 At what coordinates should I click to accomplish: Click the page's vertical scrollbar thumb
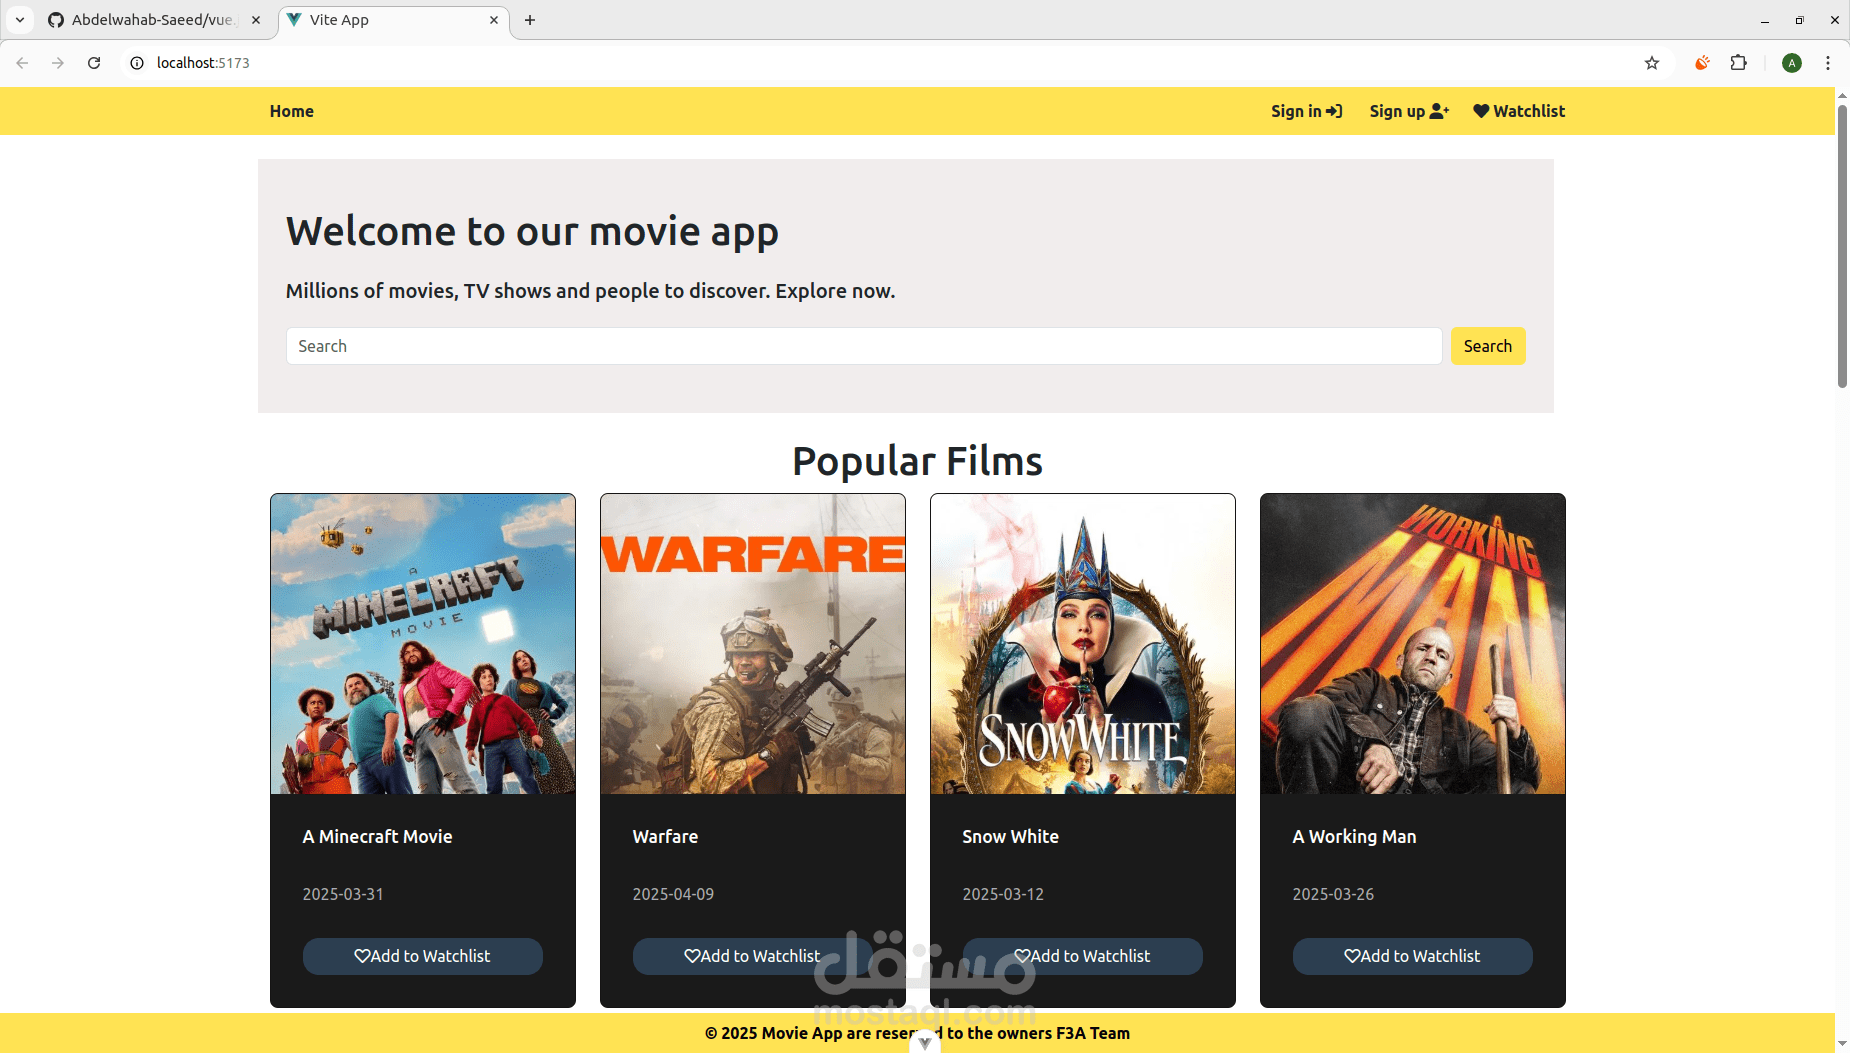click(1842, 245)
